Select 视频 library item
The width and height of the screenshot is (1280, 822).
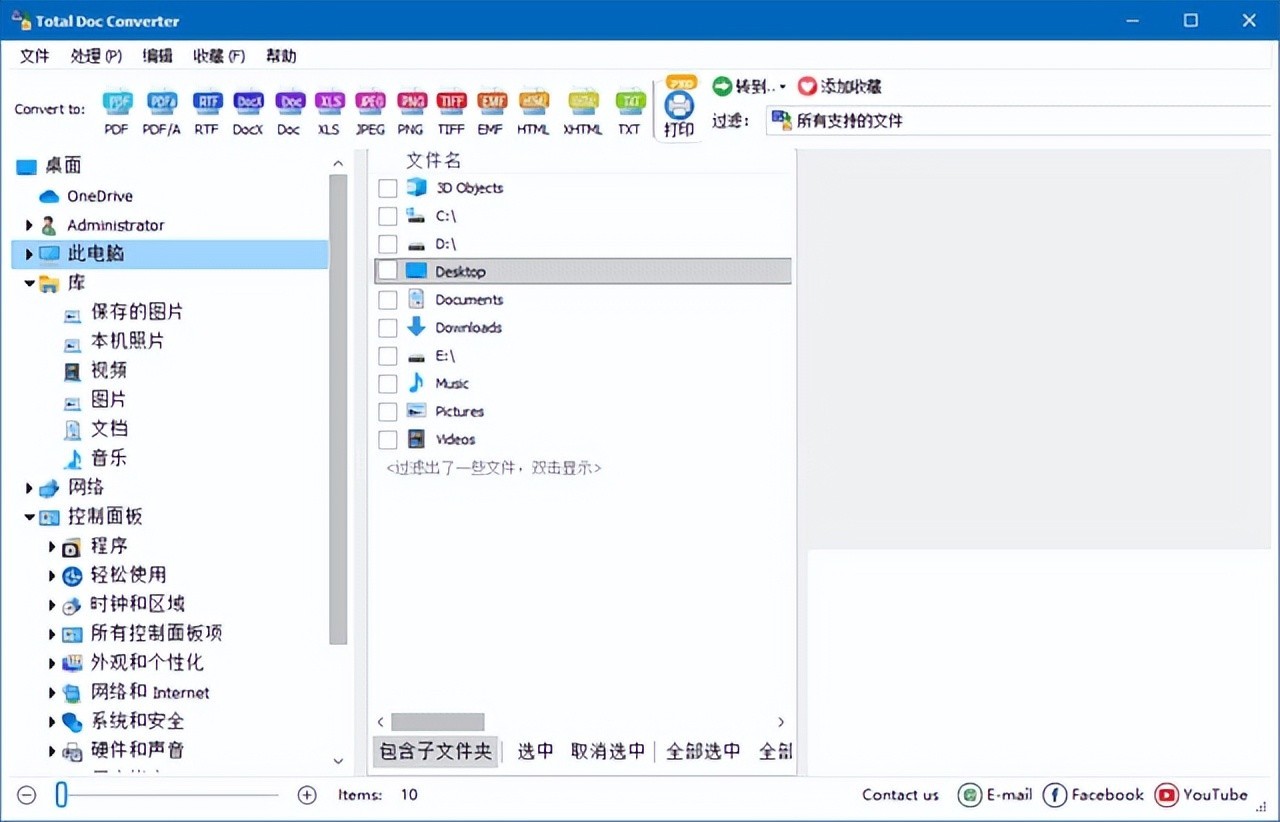pos(108,370)
